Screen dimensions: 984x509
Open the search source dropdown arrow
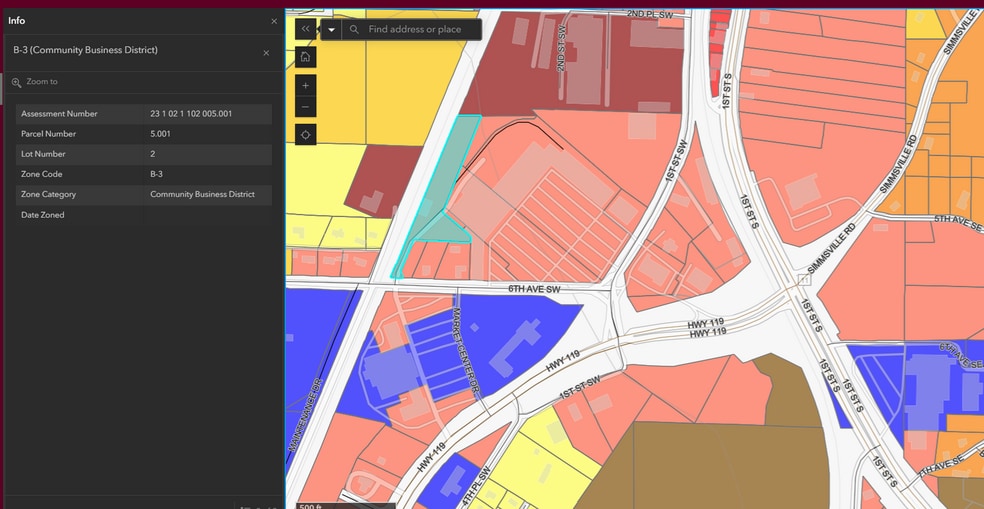click(x=331, y=30)
